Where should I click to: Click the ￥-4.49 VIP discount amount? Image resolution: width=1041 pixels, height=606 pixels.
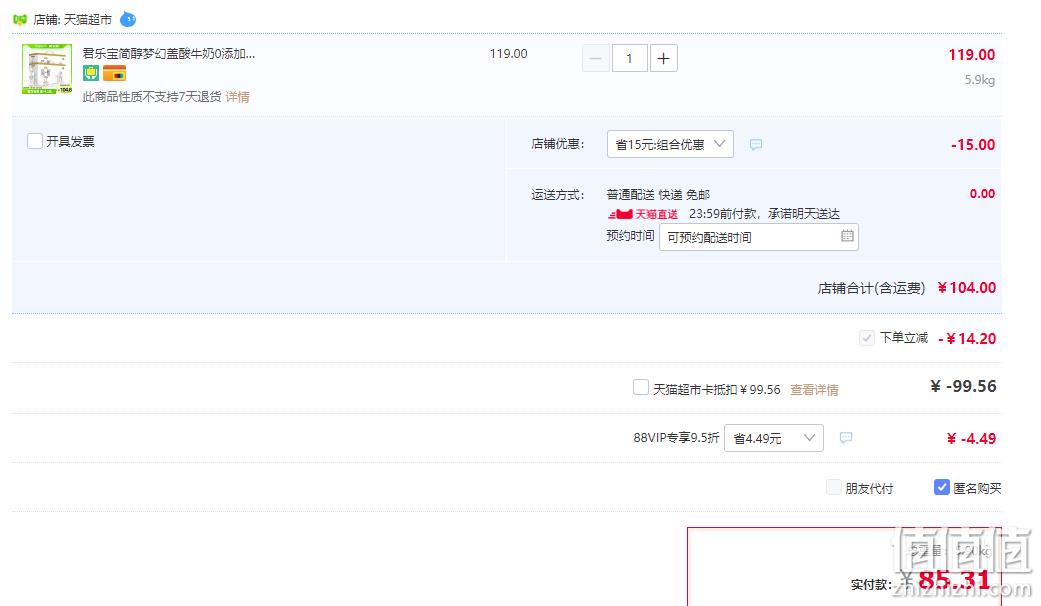point(971,438)
